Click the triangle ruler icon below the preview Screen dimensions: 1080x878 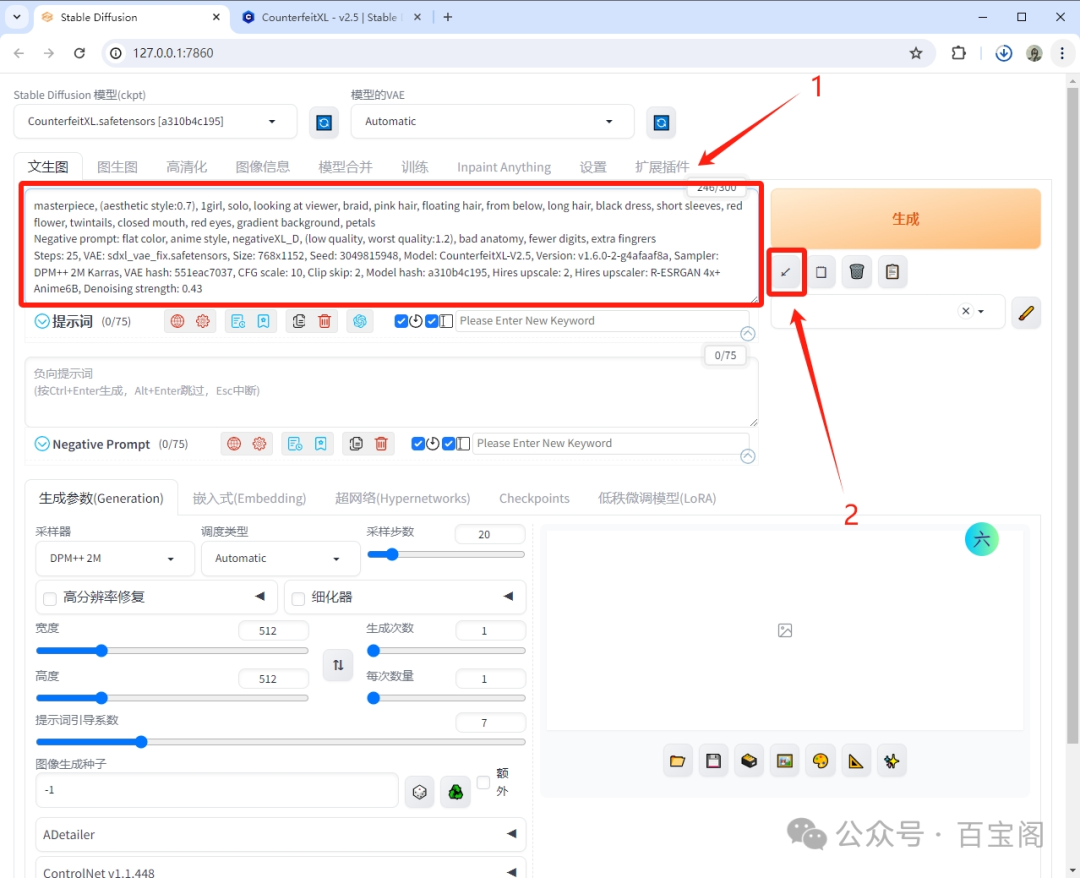coord(856,761)
